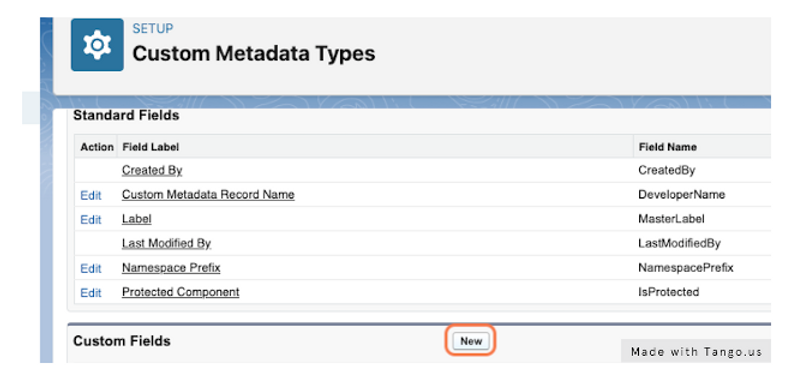Select the CreatedBy field name cell

[666, 171]
